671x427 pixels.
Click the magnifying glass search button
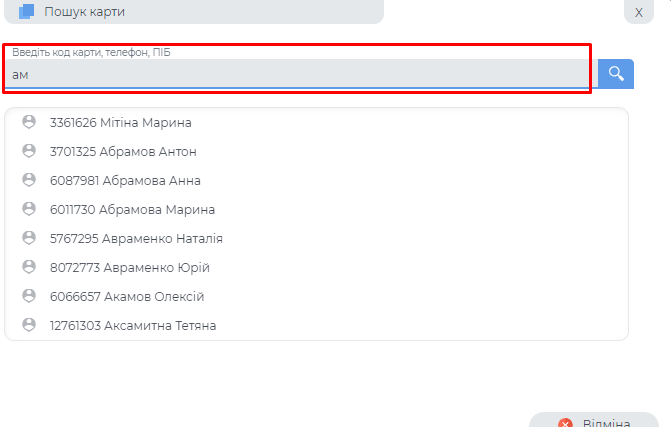pyautogui.click(x=616, y=73)
